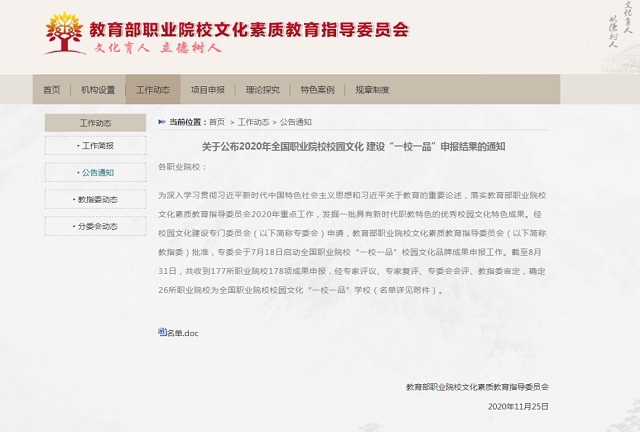View 教指委动态 from the left sidebar
The image size is (640, 432).
(97, 199)
